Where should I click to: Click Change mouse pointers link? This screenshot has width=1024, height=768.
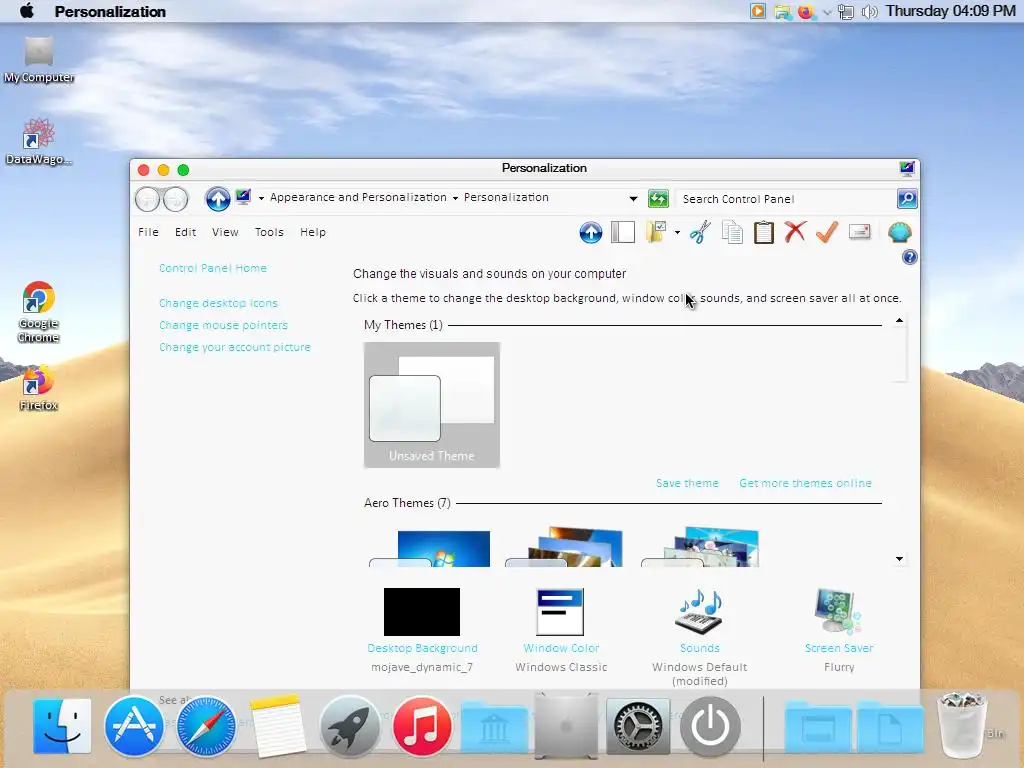click(223, 325)
